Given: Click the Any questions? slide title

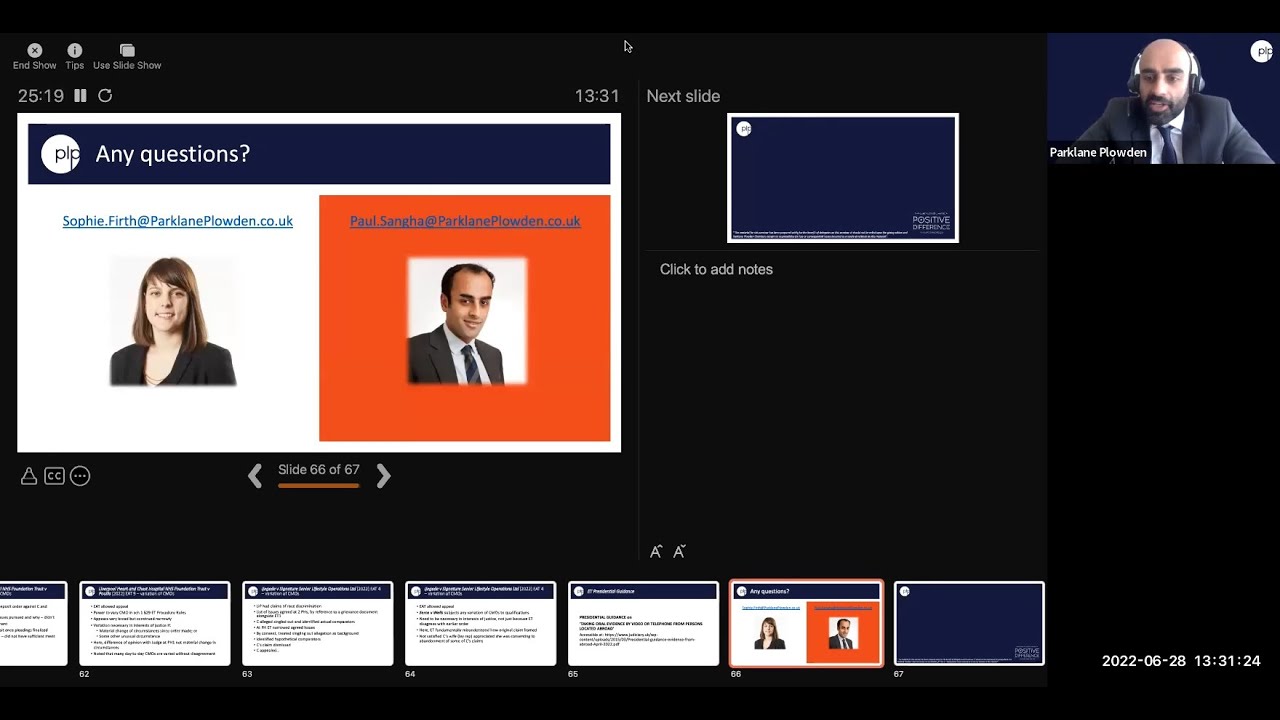Looking at the screenshot, I should click(172, 154).
